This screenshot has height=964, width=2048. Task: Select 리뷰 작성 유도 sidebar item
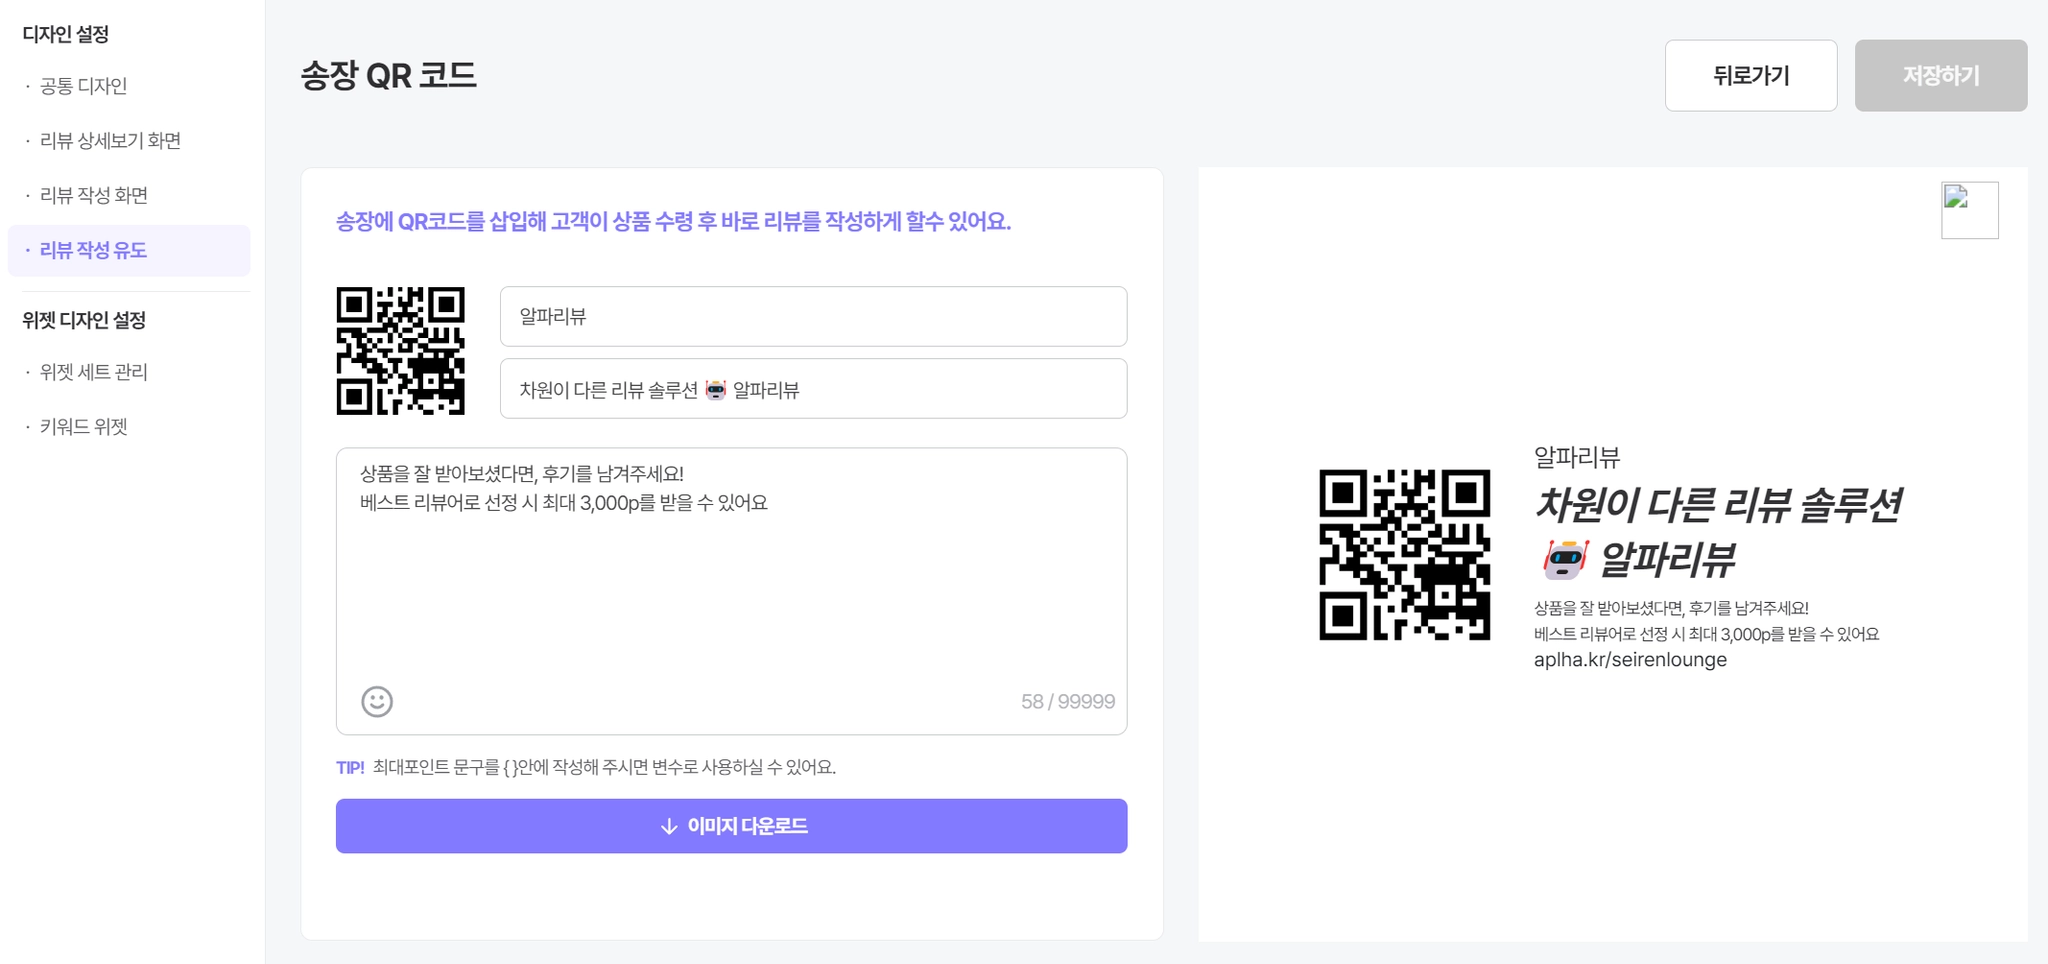click(93, 250)
